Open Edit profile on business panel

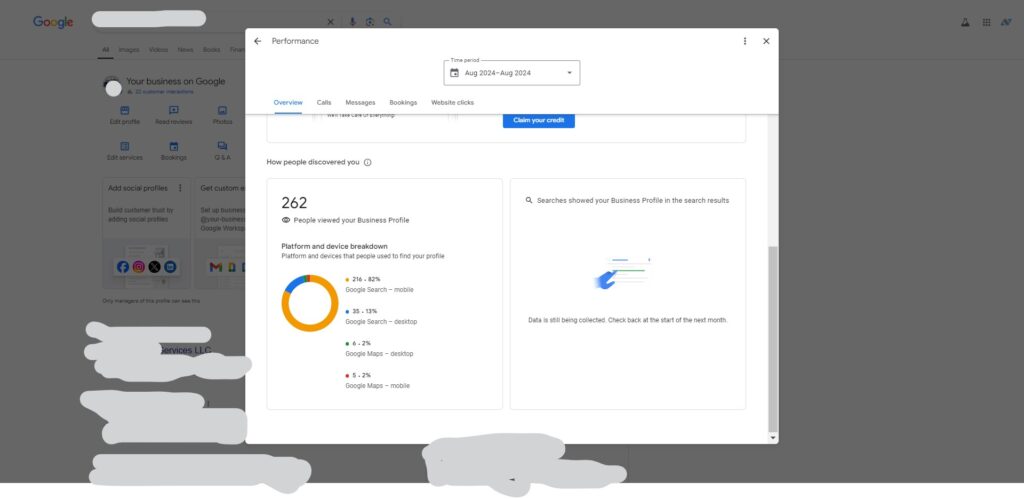click(x=124, y=116)
